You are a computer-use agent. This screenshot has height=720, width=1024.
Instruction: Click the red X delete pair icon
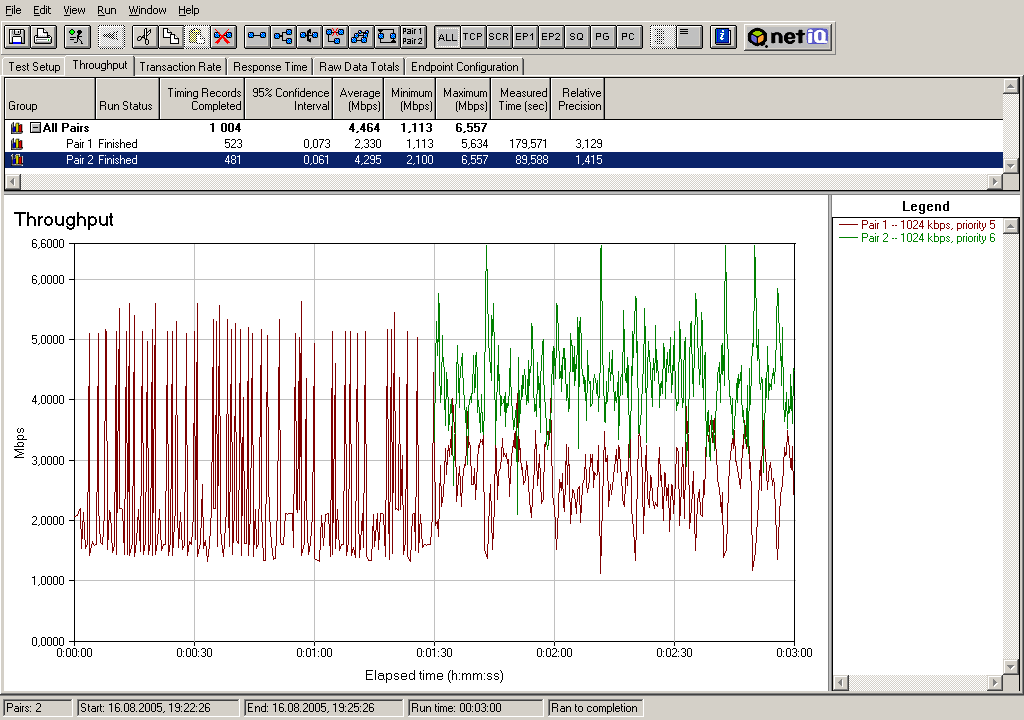(223, 37)
